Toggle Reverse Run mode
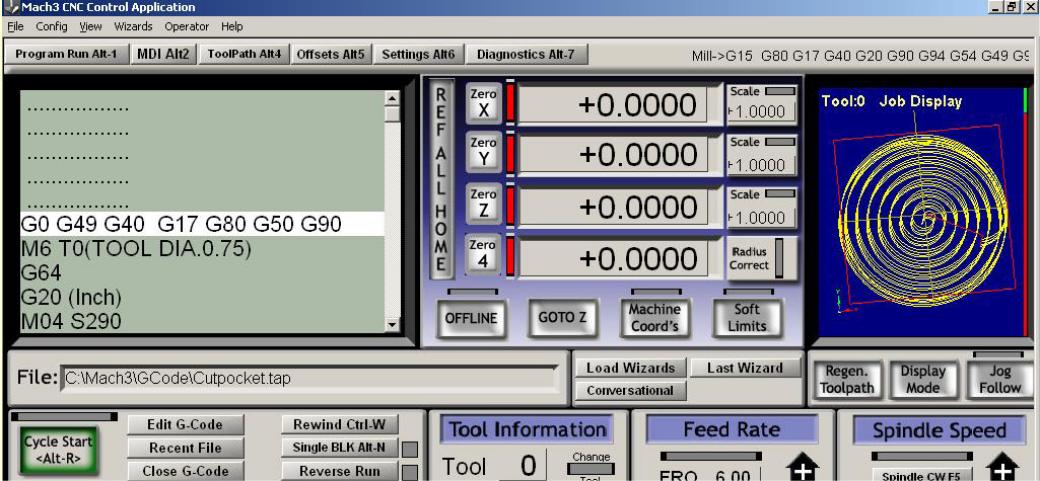The width and height of the screenshot is (1040, 481). [339, 471]
